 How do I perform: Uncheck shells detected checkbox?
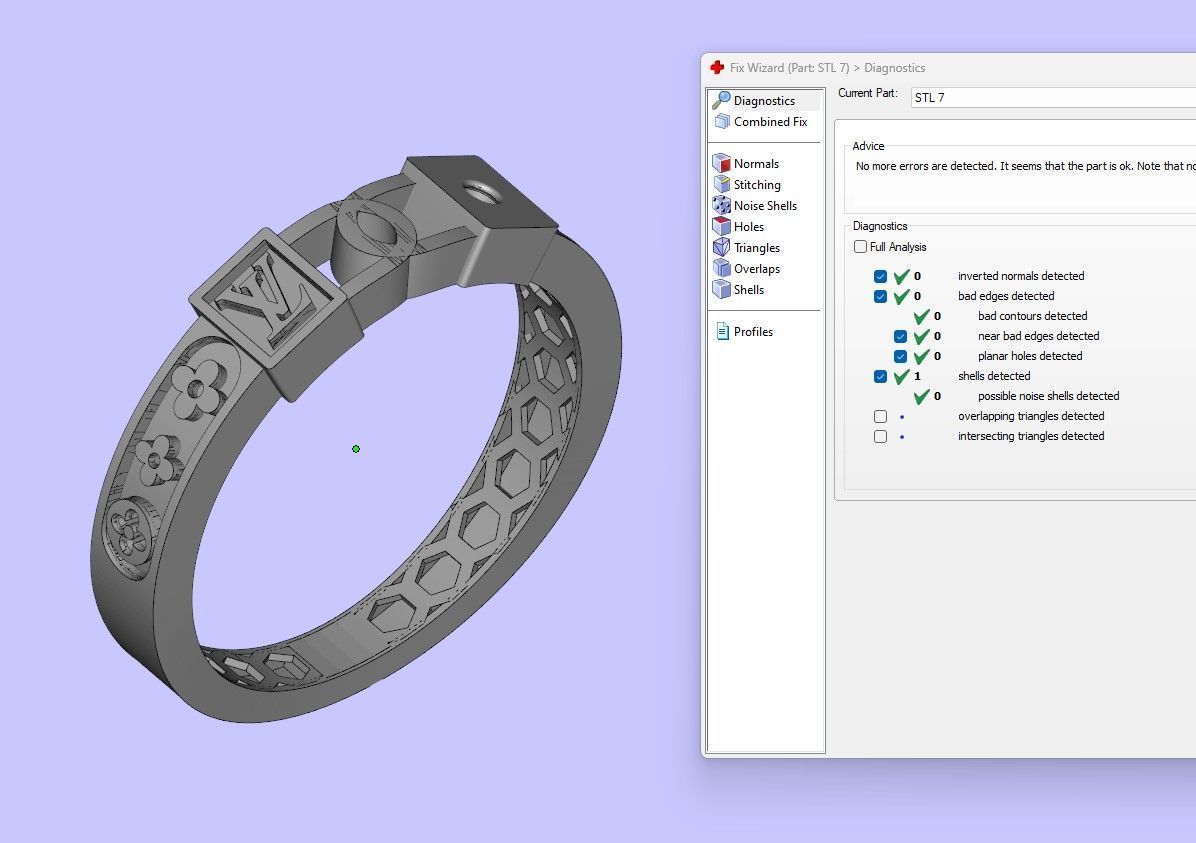tap(880, 376)
